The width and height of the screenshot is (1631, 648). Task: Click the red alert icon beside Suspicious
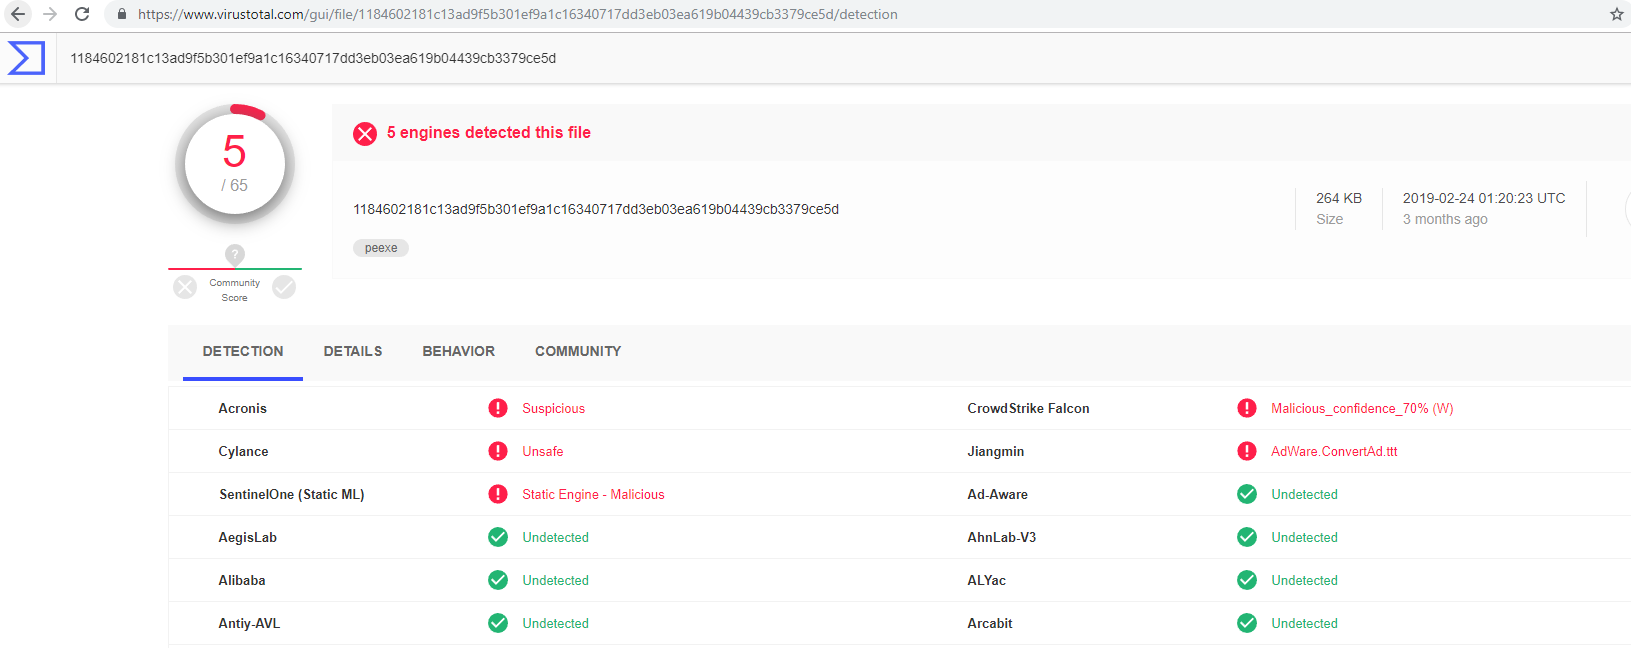[x=498, y=408]
